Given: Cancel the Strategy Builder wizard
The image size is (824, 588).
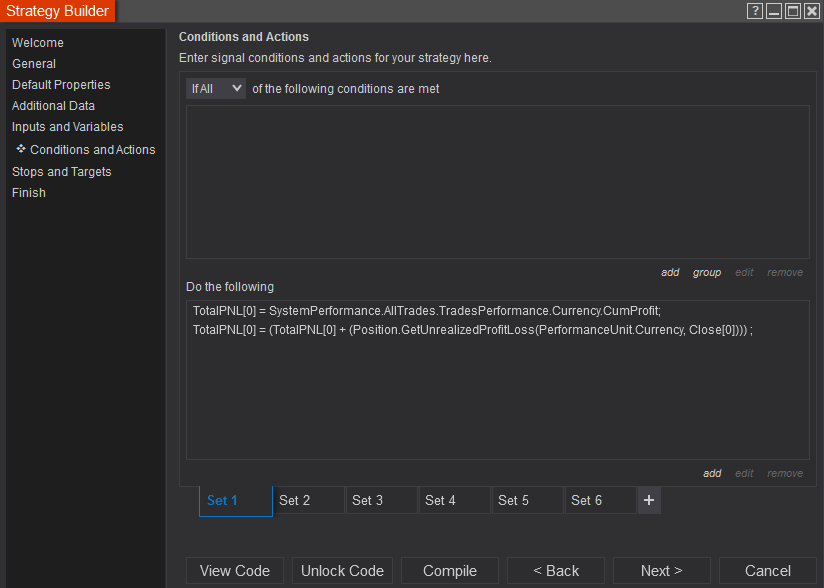Looking at the screenshot, I should [x=768, y=571].
